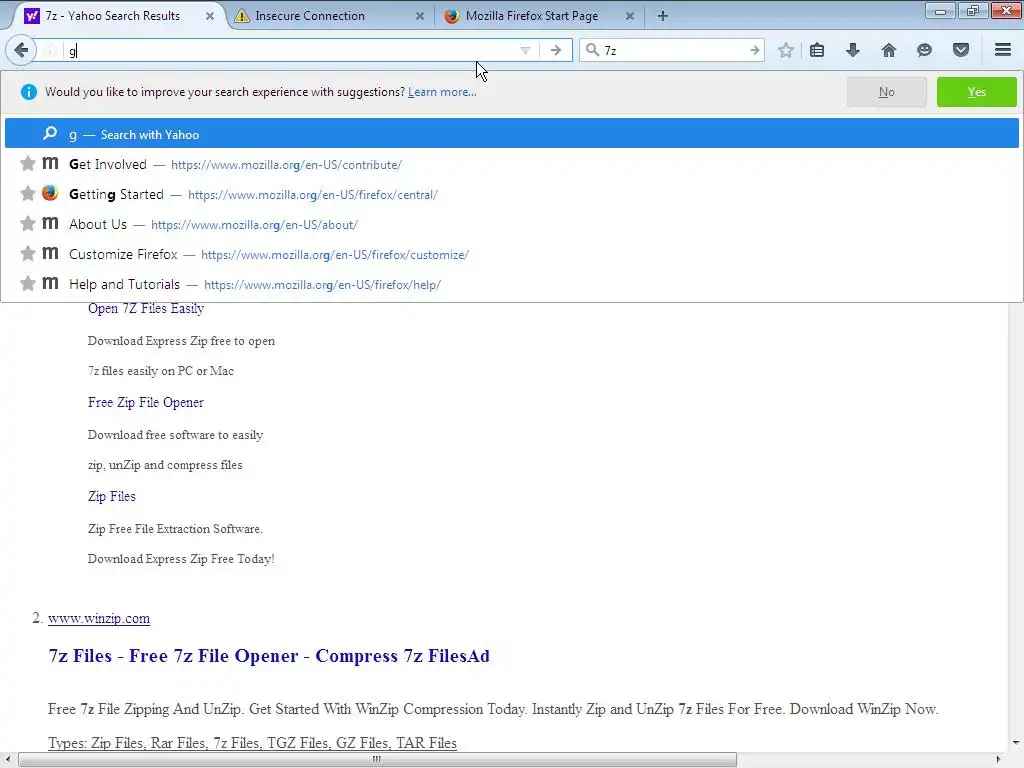Image resolution: width=1024 pixels, height=768 pixels.
Task: Click the text '7z files easily on PC or Mac'
Action: [161, 371]
